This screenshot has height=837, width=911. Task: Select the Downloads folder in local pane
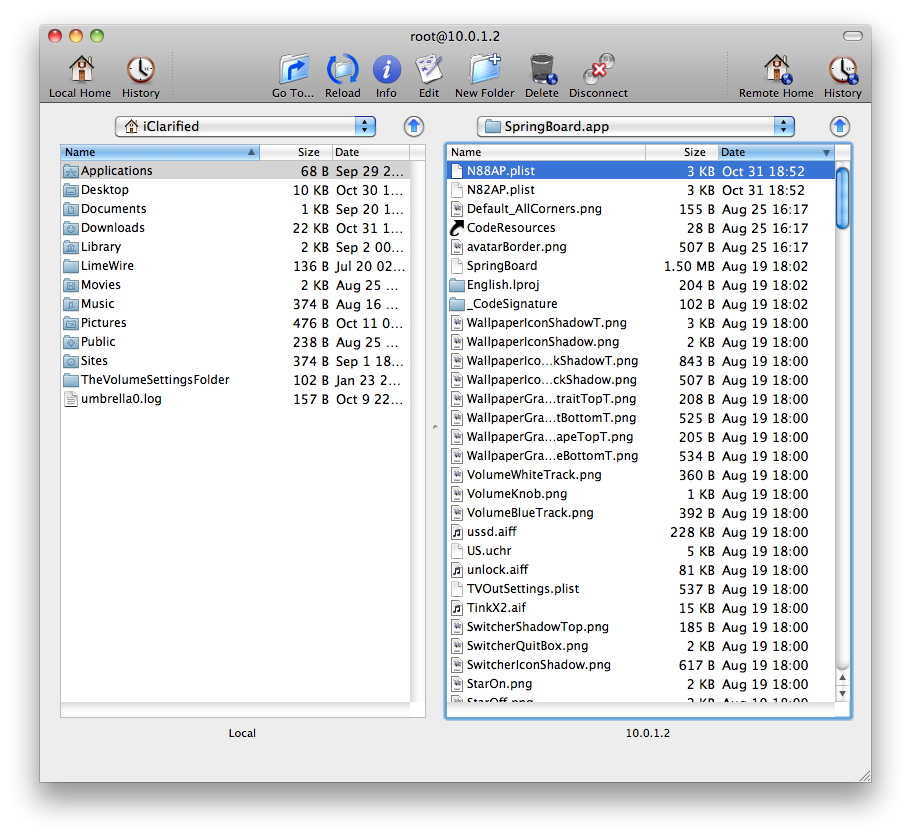pos(112,228)
